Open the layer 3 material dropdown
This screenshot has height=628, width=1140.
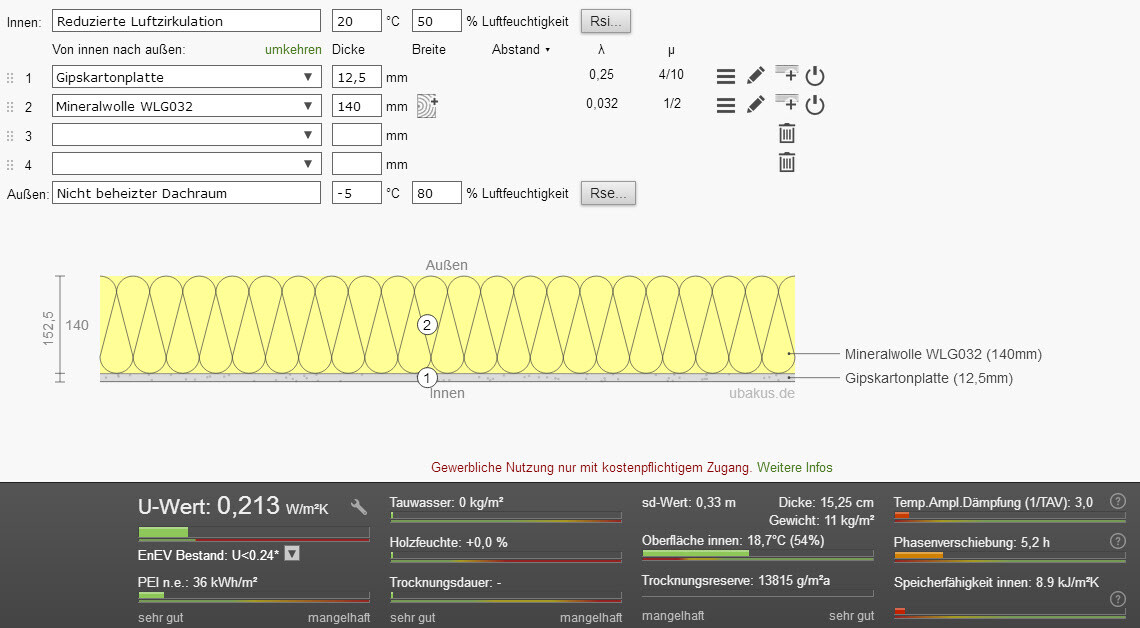307,135
